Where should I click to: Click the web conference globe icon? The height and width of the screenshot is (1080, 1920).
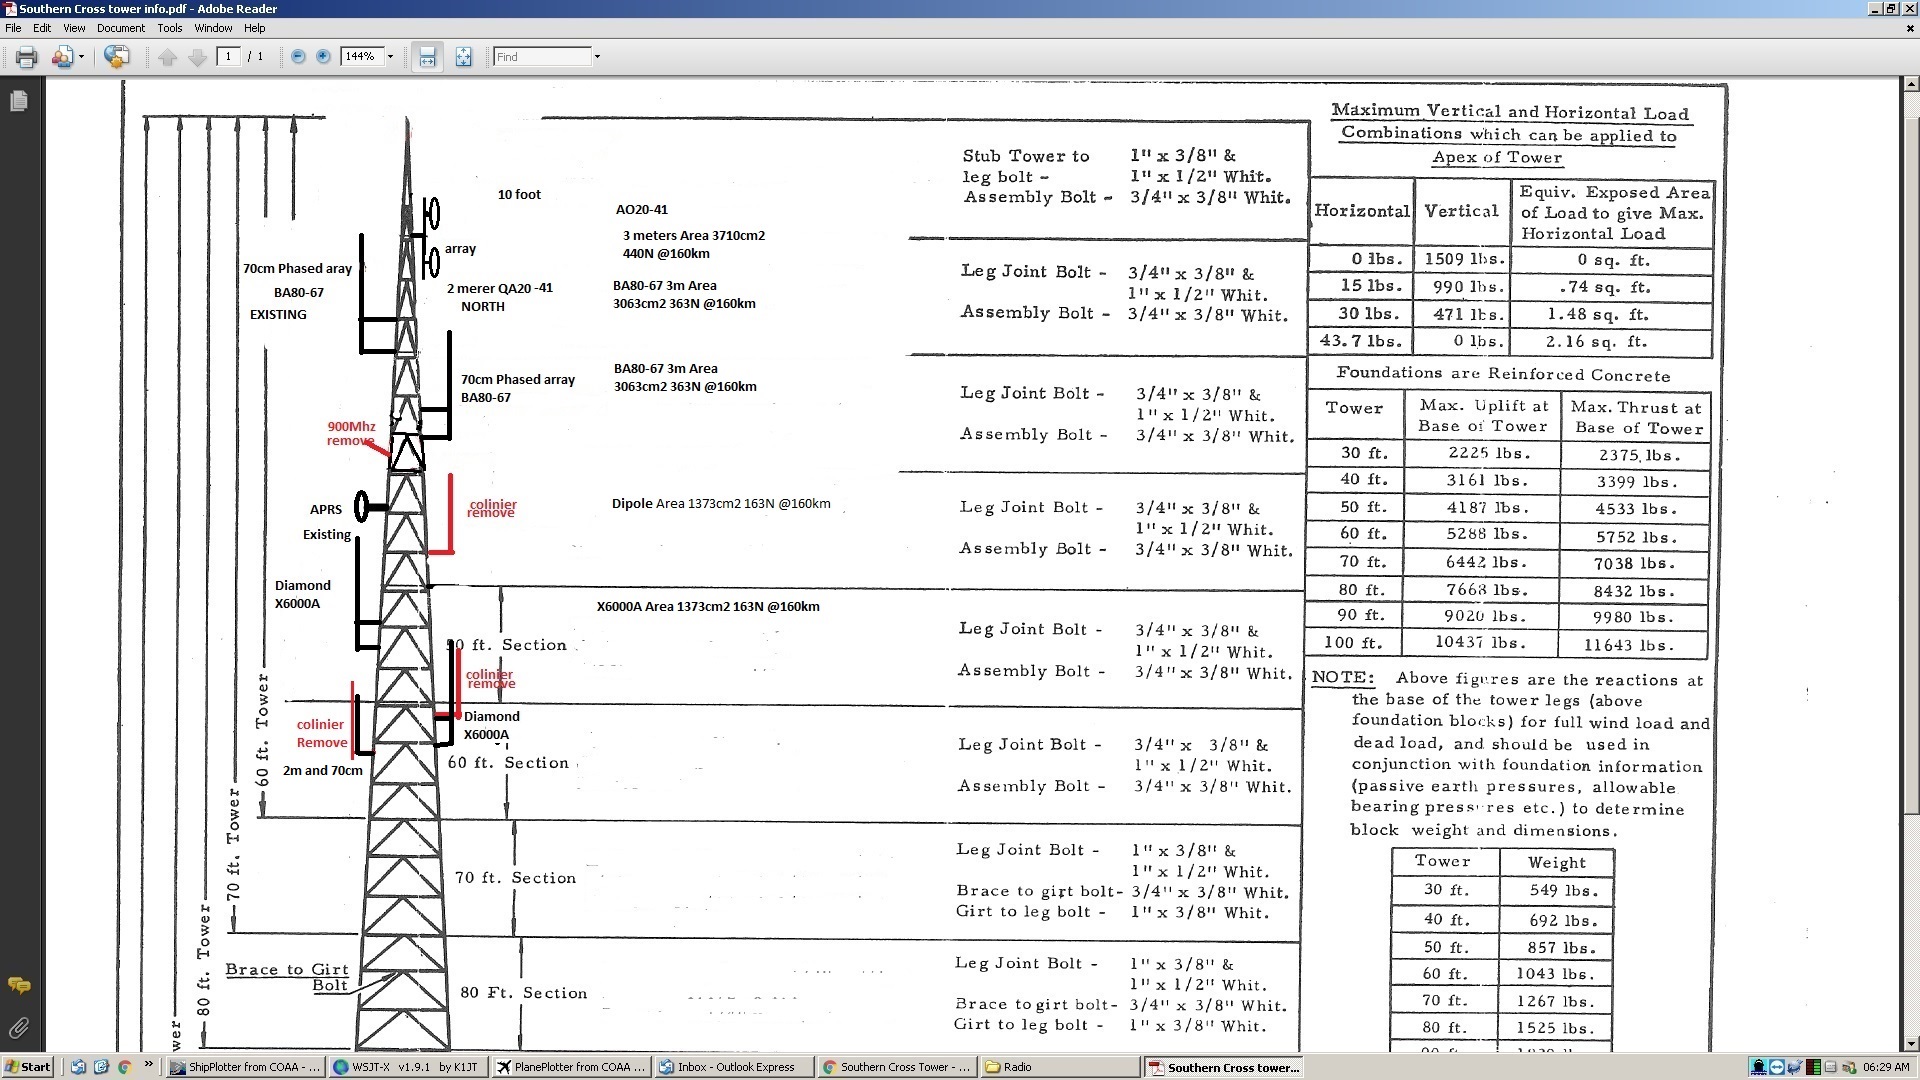[117, 57]
